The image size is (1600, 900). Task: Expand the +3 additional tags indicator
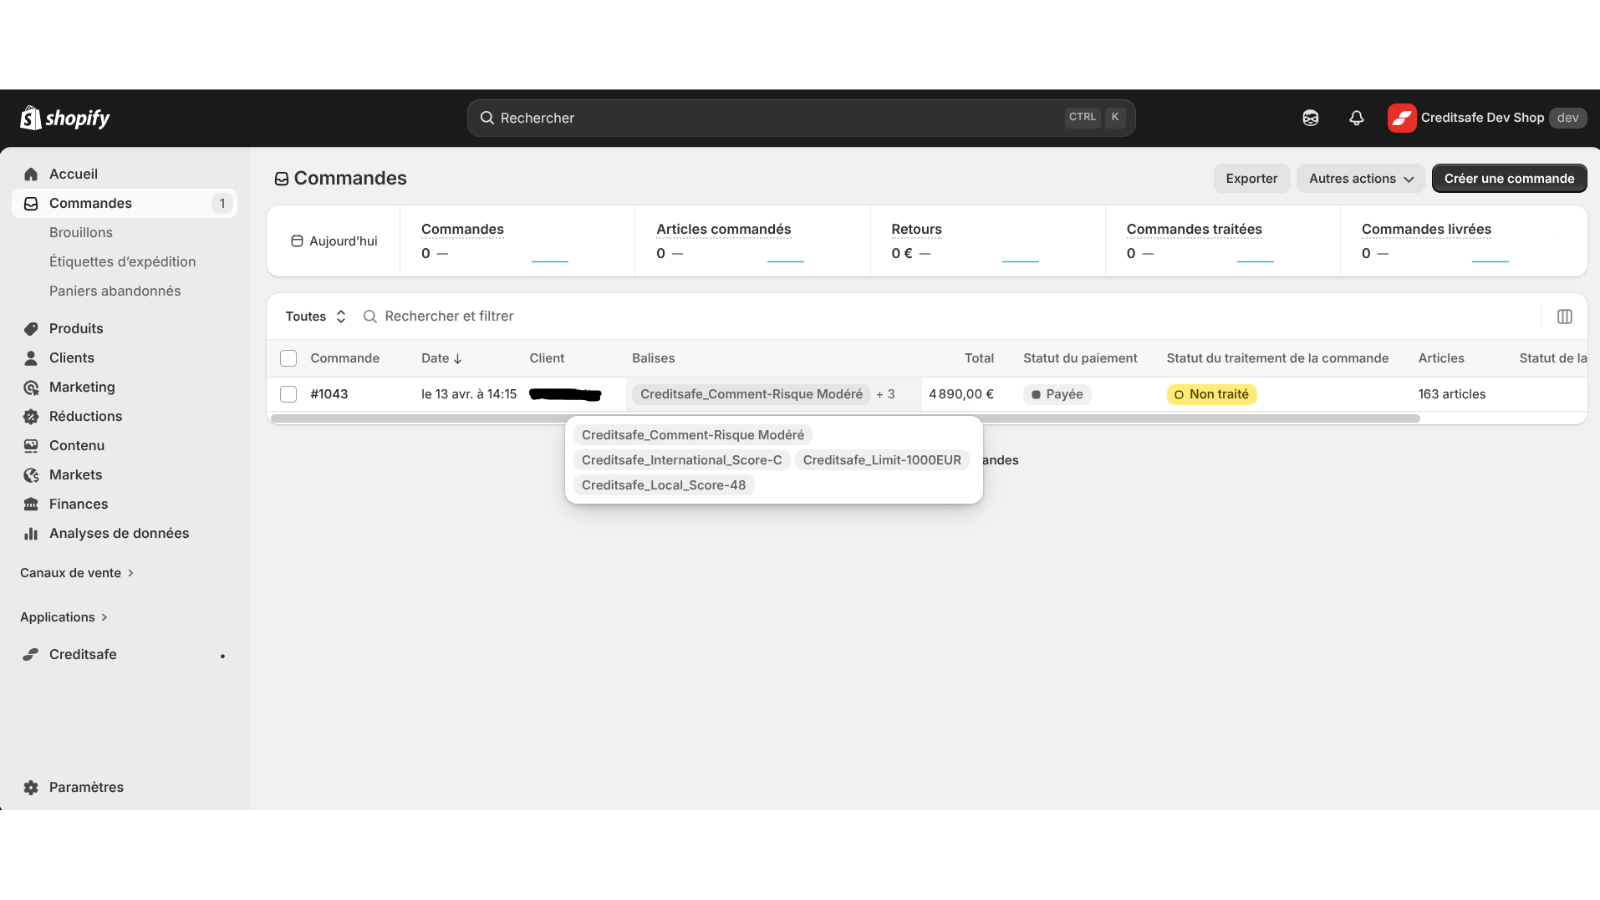point(885,394)
